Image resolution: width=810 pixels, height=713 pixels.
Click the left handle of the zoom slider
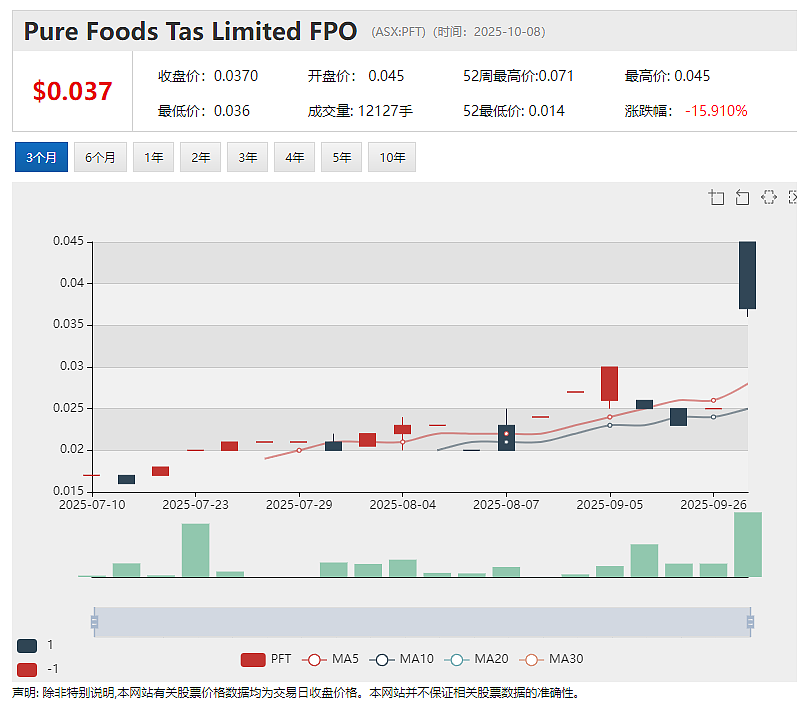[94, 622]
